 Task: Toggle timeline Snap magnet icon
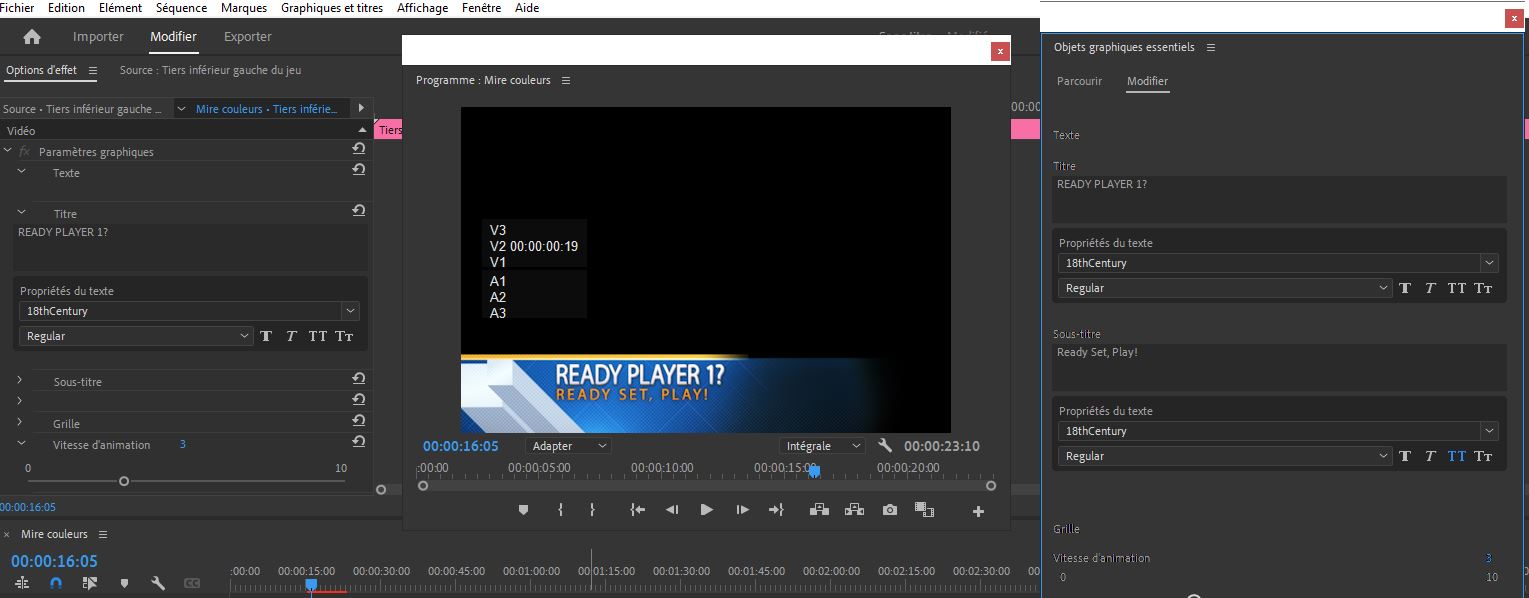click(56, 583)
